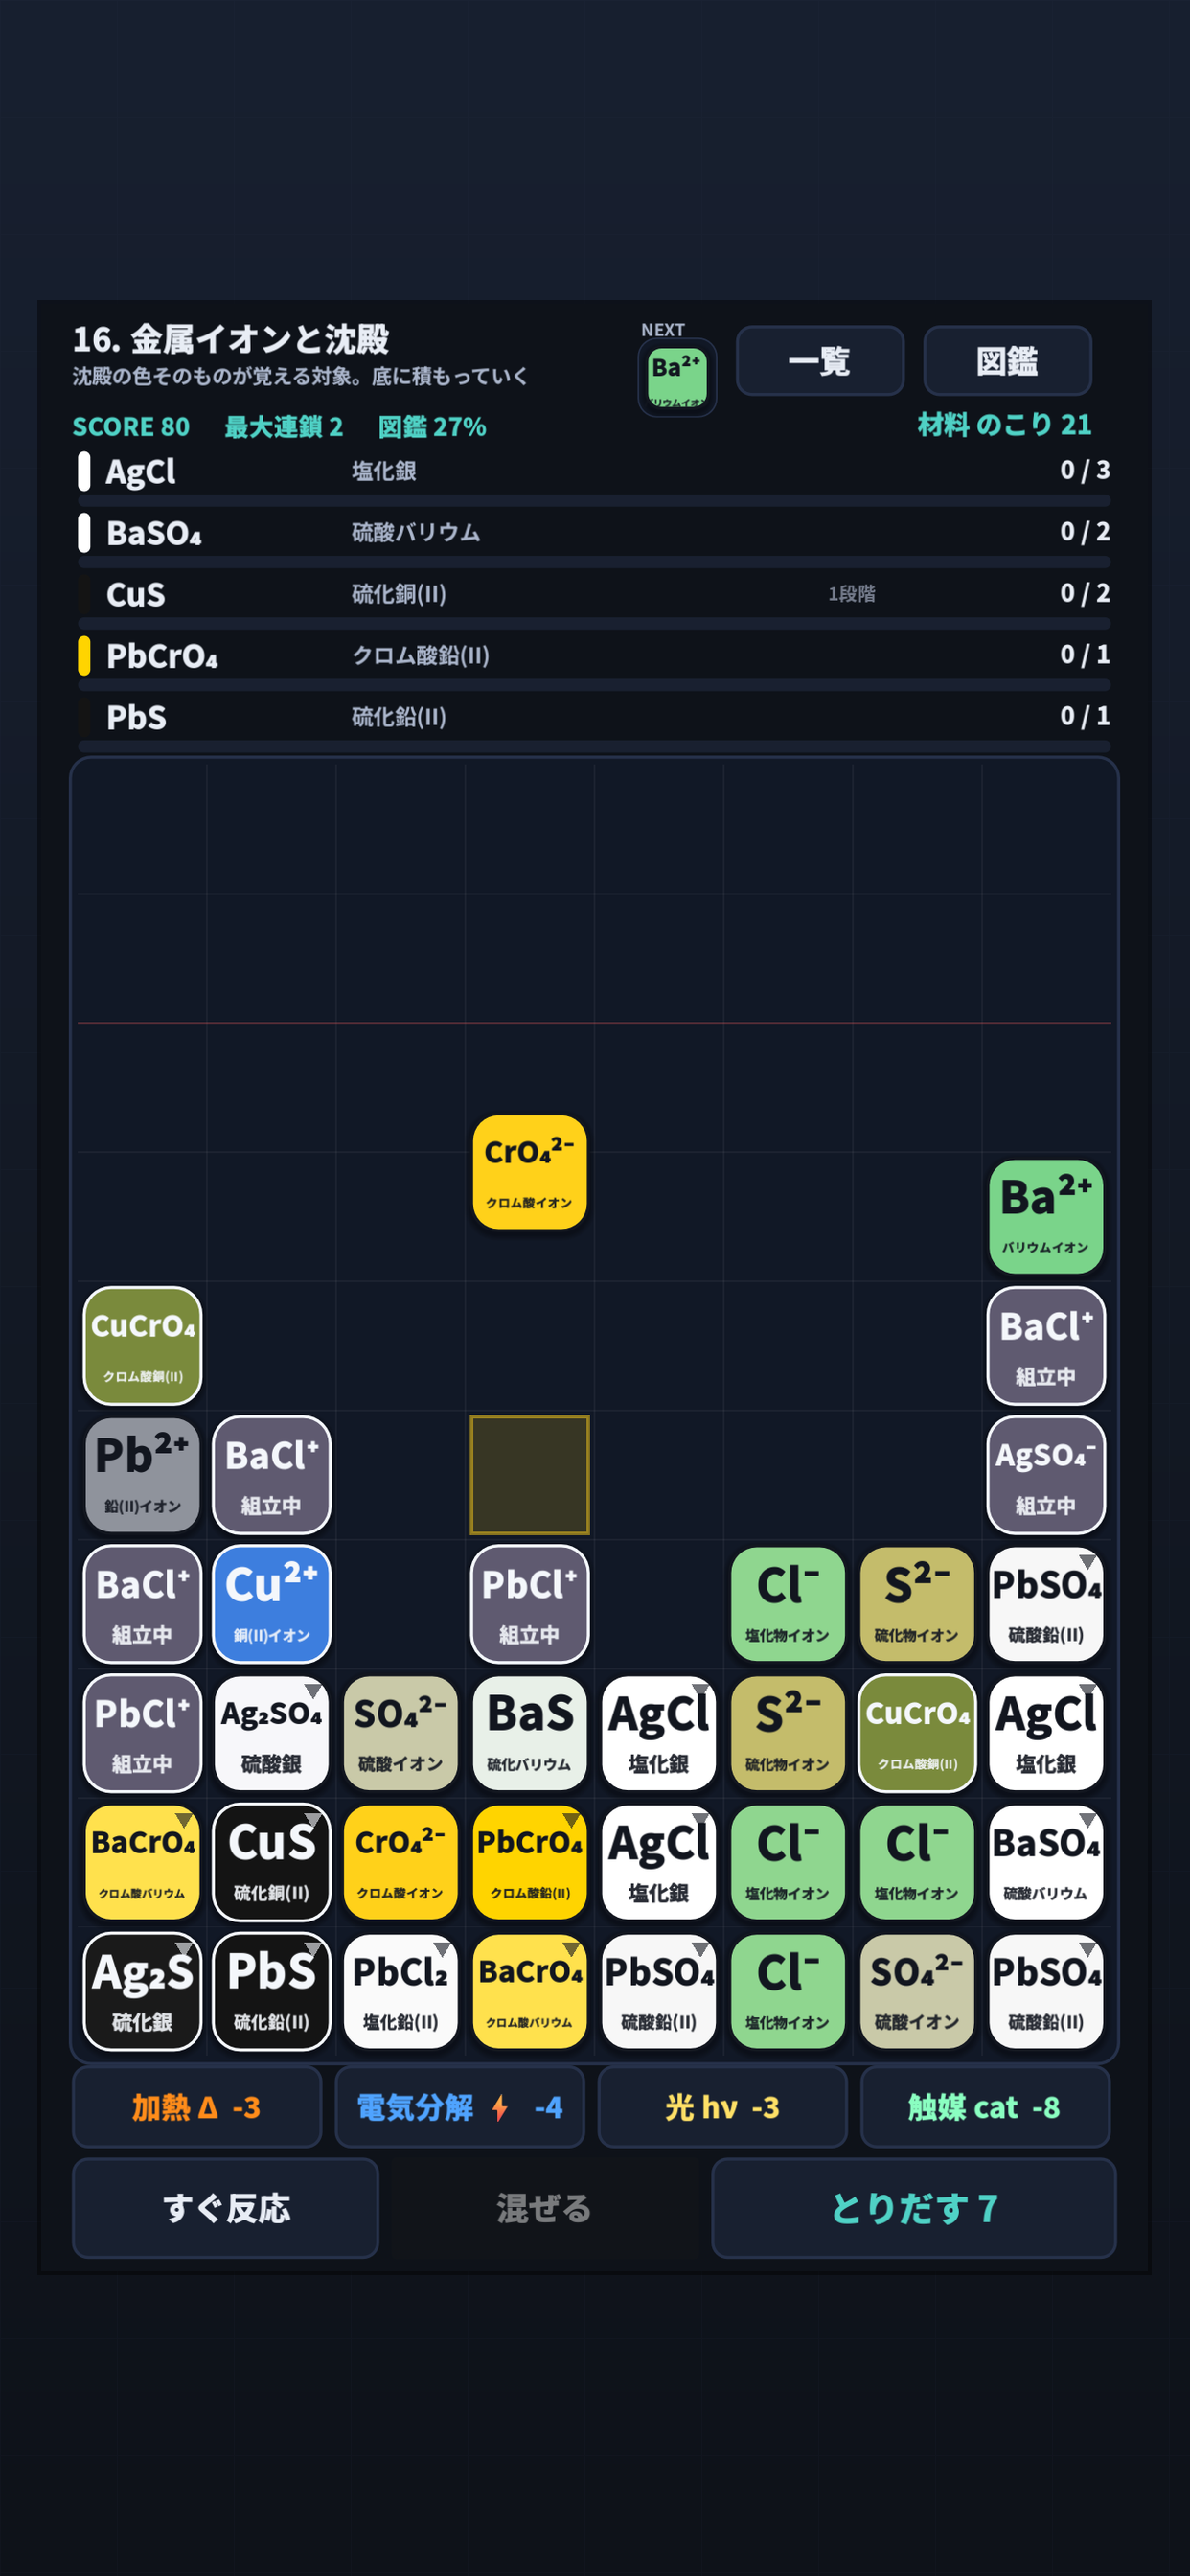Tap the PbCl₂ 塩化鉛(II) tile

pos(400,1991)
